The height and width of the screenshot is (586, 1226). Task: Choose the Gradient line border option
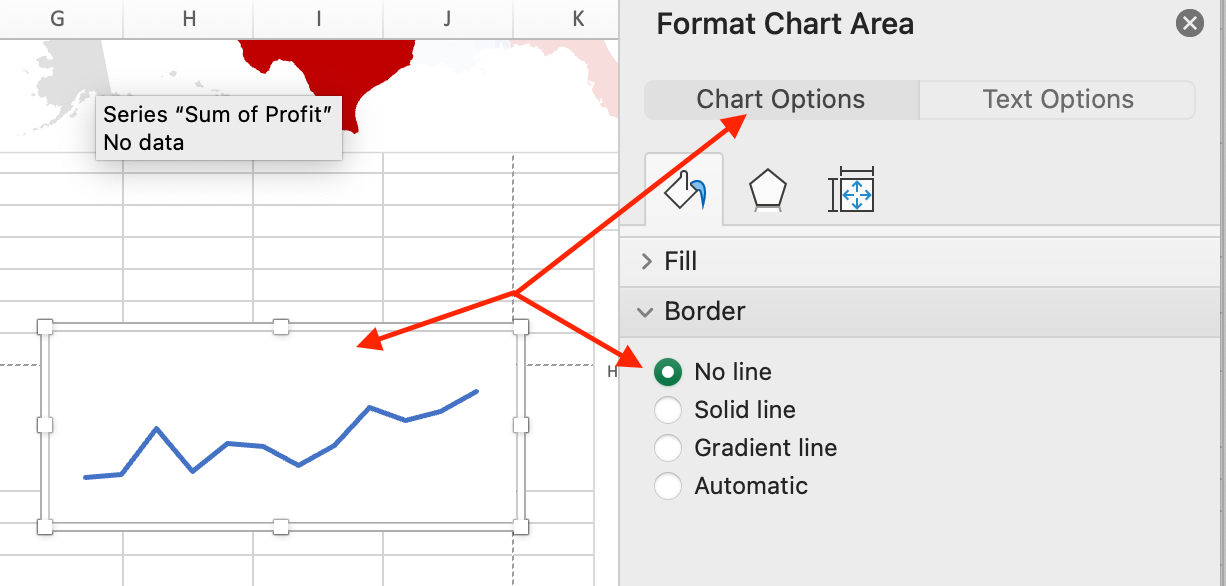click(x=668, y=448)
